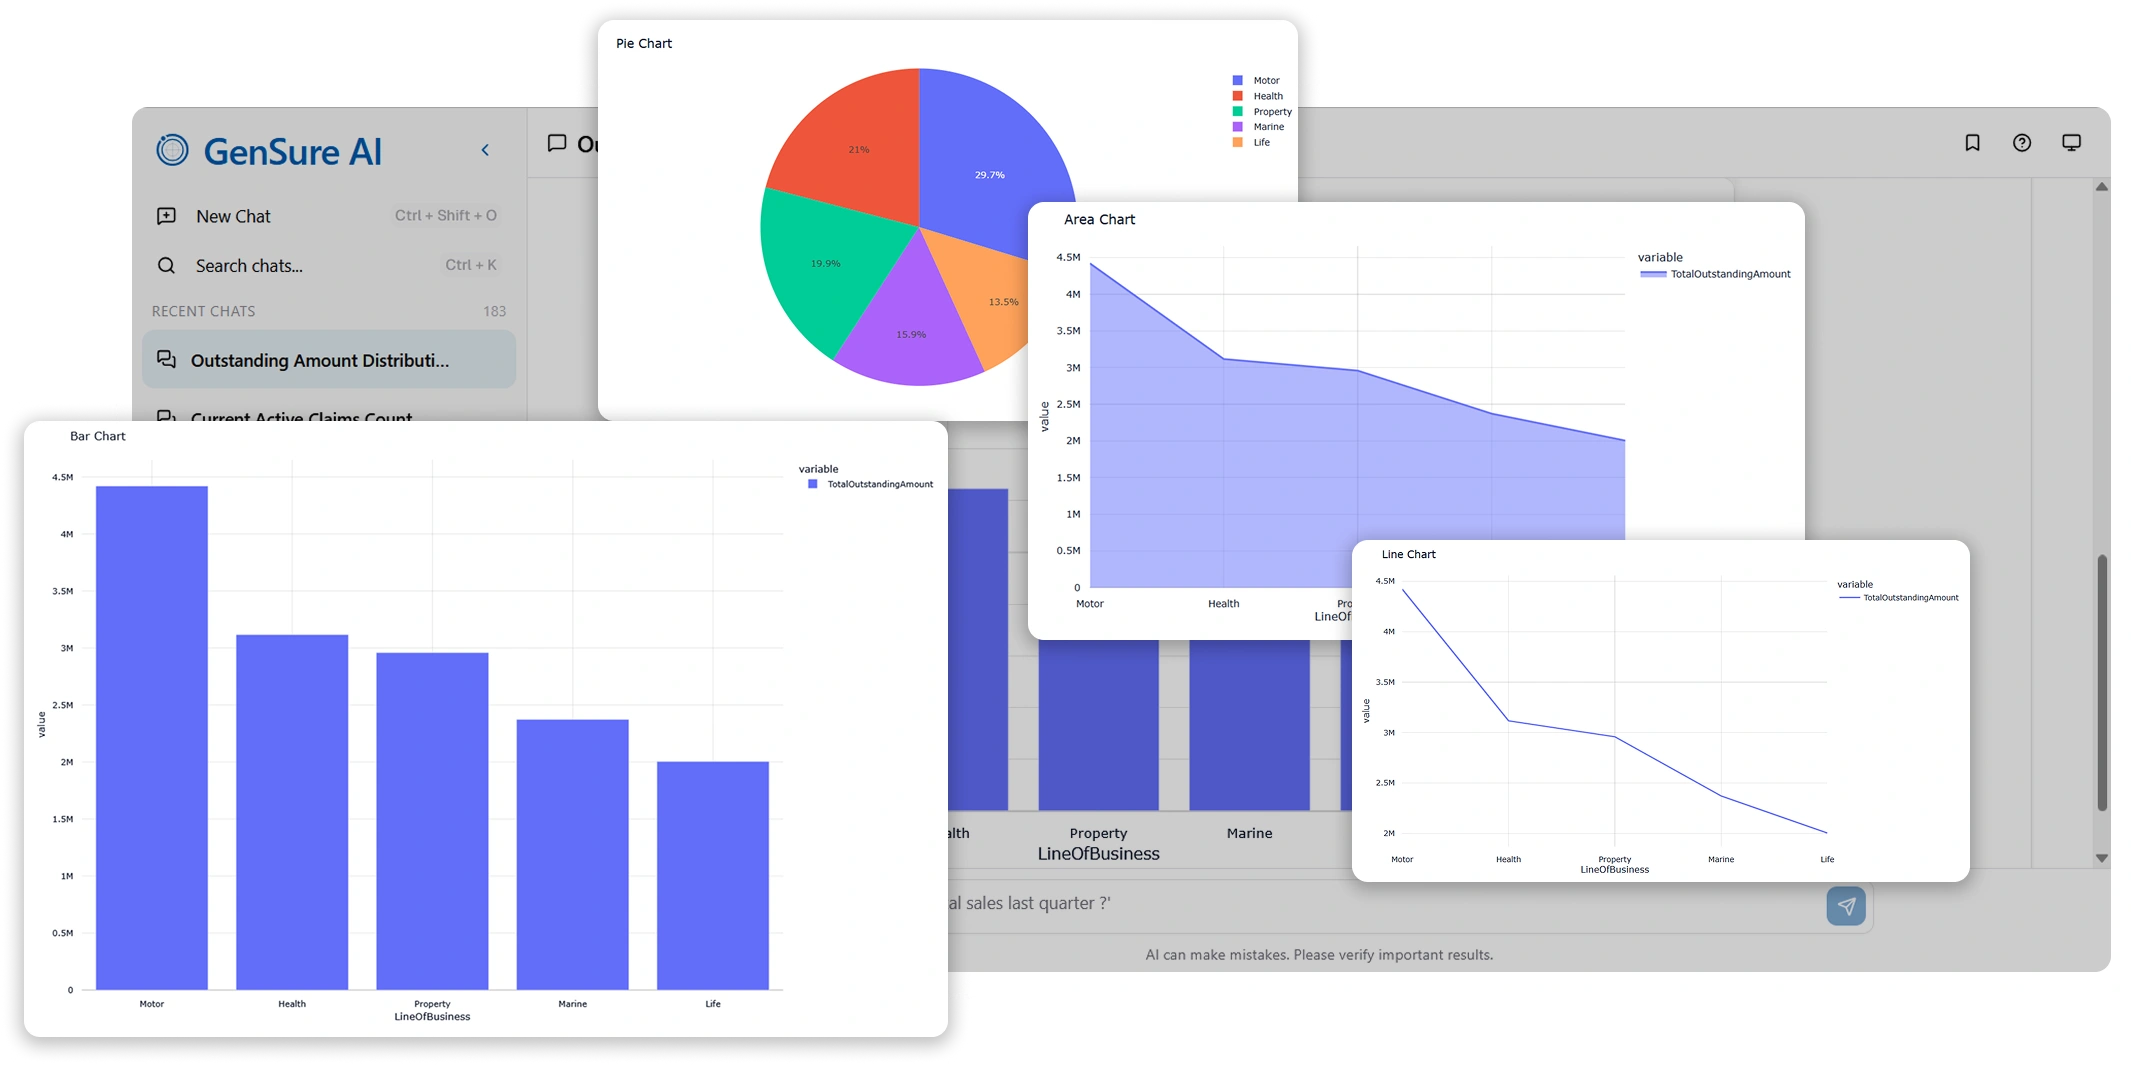Screen dimensions: 2131x1065
Task: Open the help question mark icon
Action: [x=2022, y=143]
